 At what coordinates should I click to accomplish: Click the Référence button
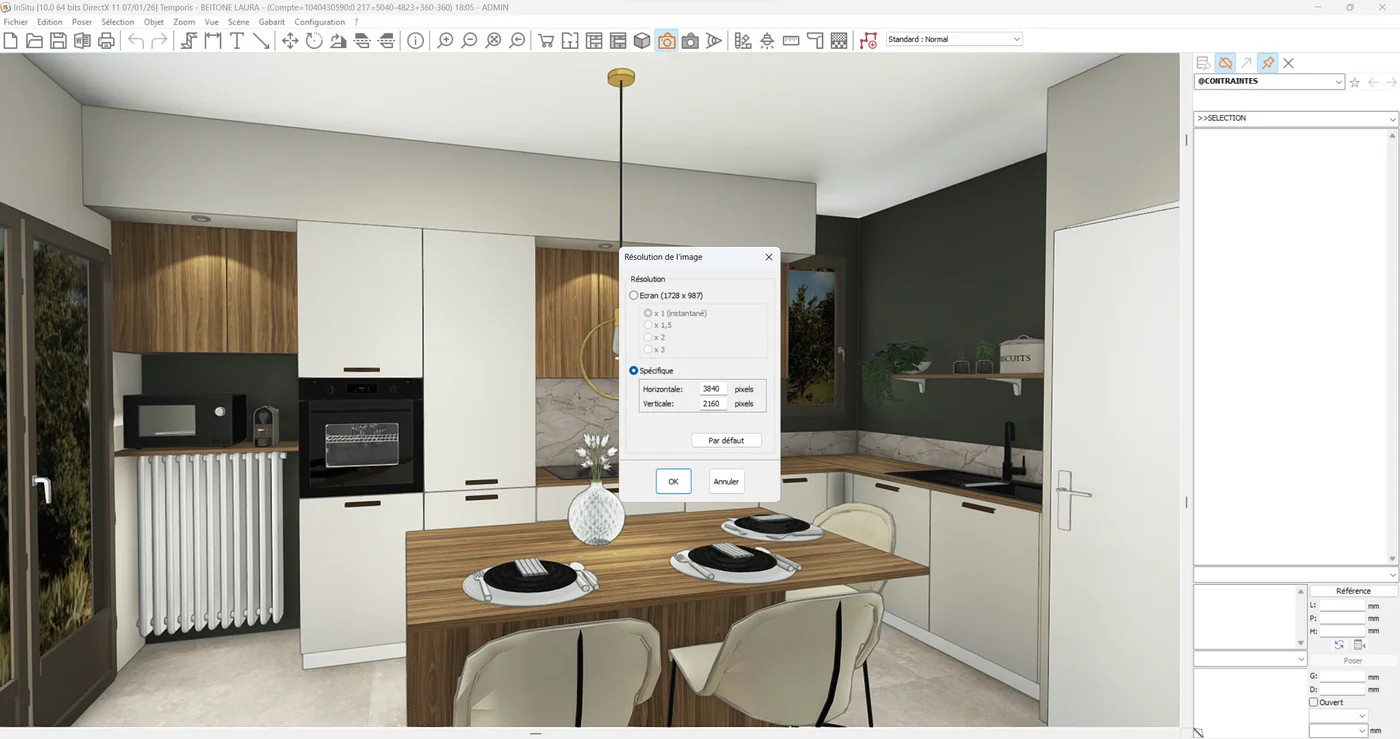pos(1353,591)
